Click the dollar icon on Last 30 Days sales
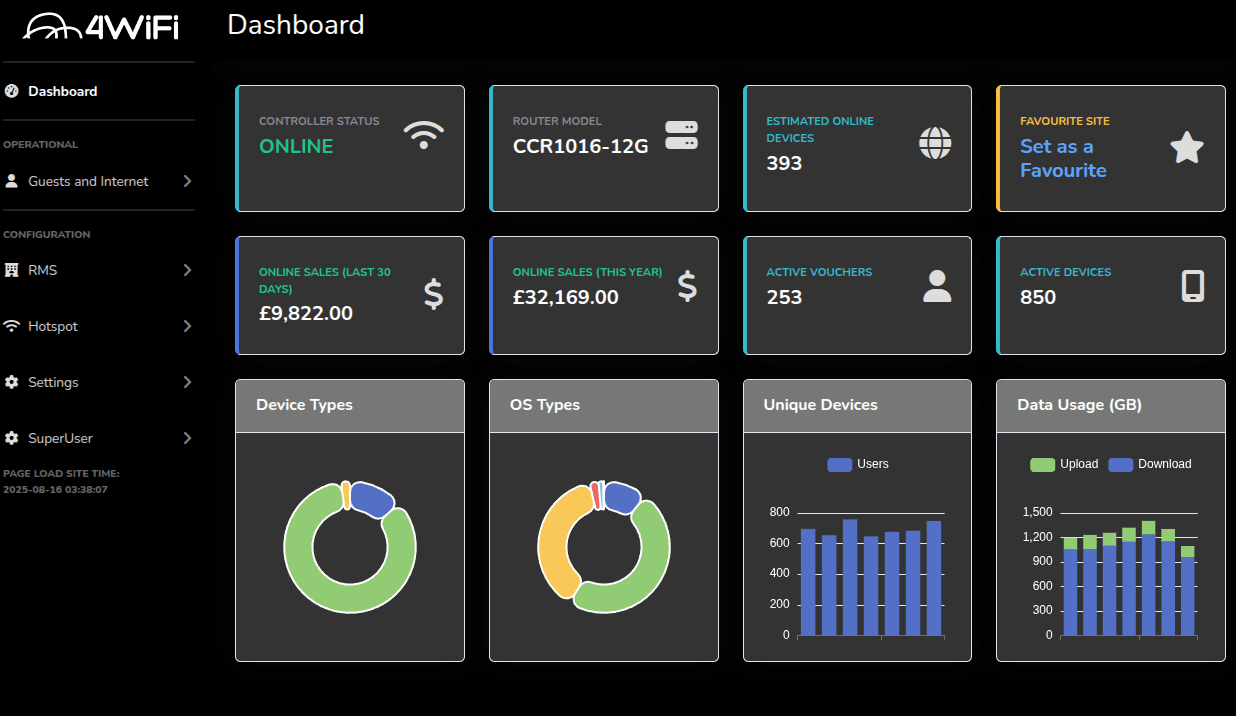The image size is (1236, 716). [433, 294]
